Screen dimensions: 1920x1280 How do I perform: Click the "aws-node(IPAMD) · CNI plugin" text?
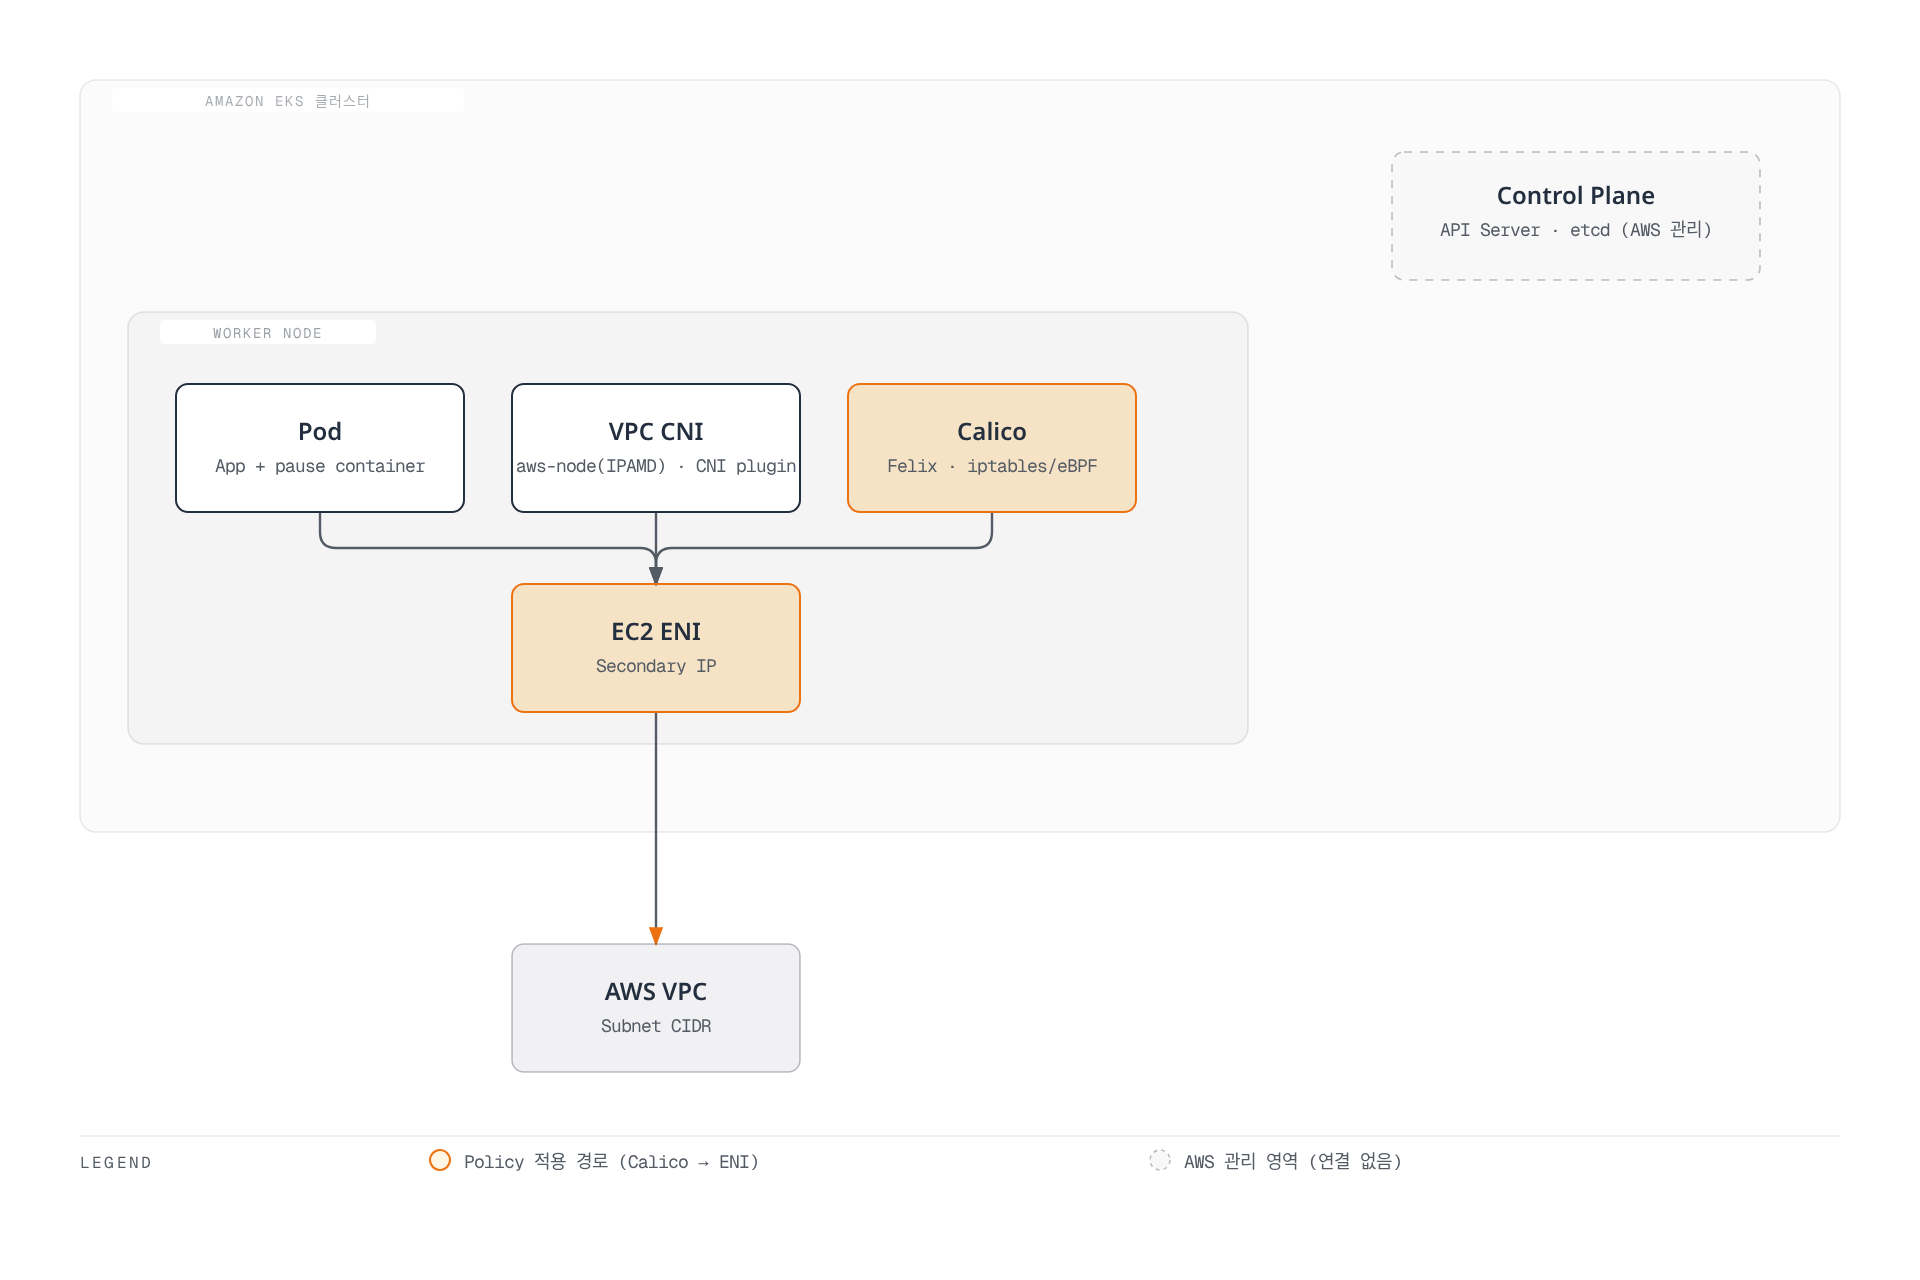pyautogui.click(x=656, y=466)
